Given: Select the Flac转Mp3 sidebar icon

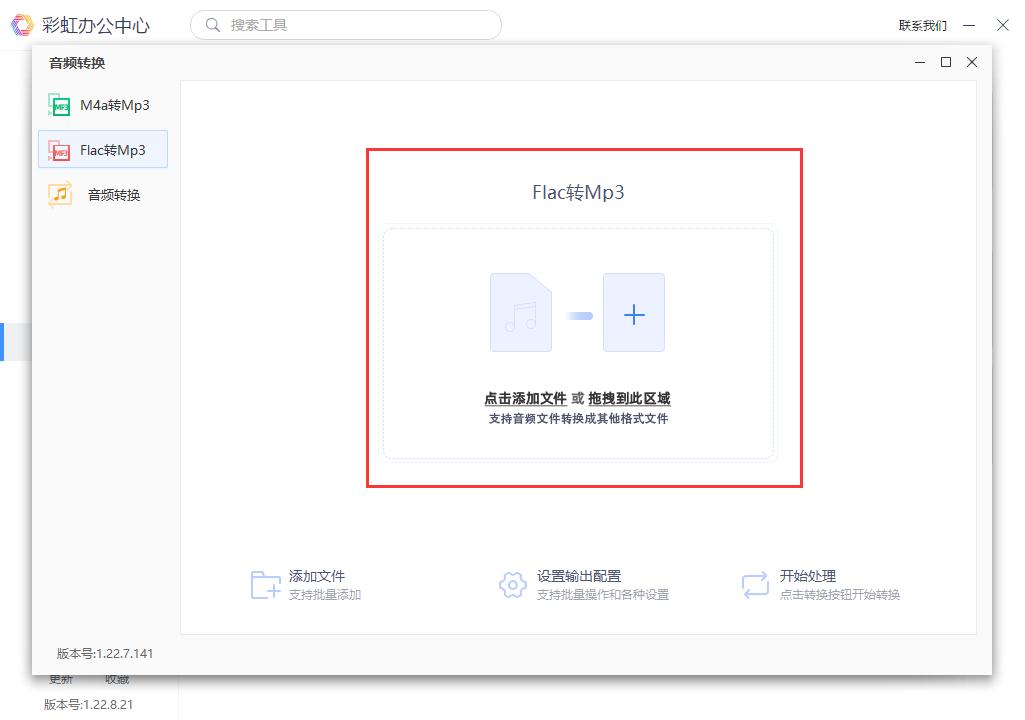Looking at the screenshot, I should pyautogui.click(x=58, y=149).
